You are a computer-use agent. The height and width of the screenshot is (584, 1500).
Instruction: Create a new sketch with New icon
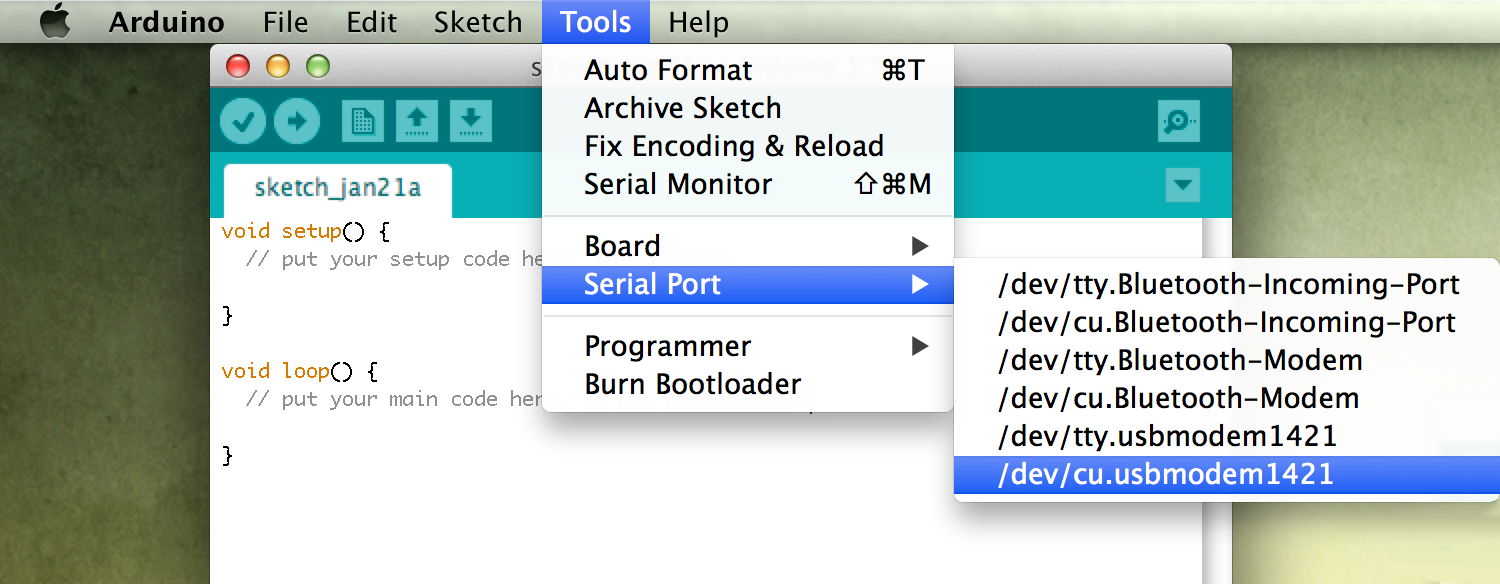click(x=362, y=122)
